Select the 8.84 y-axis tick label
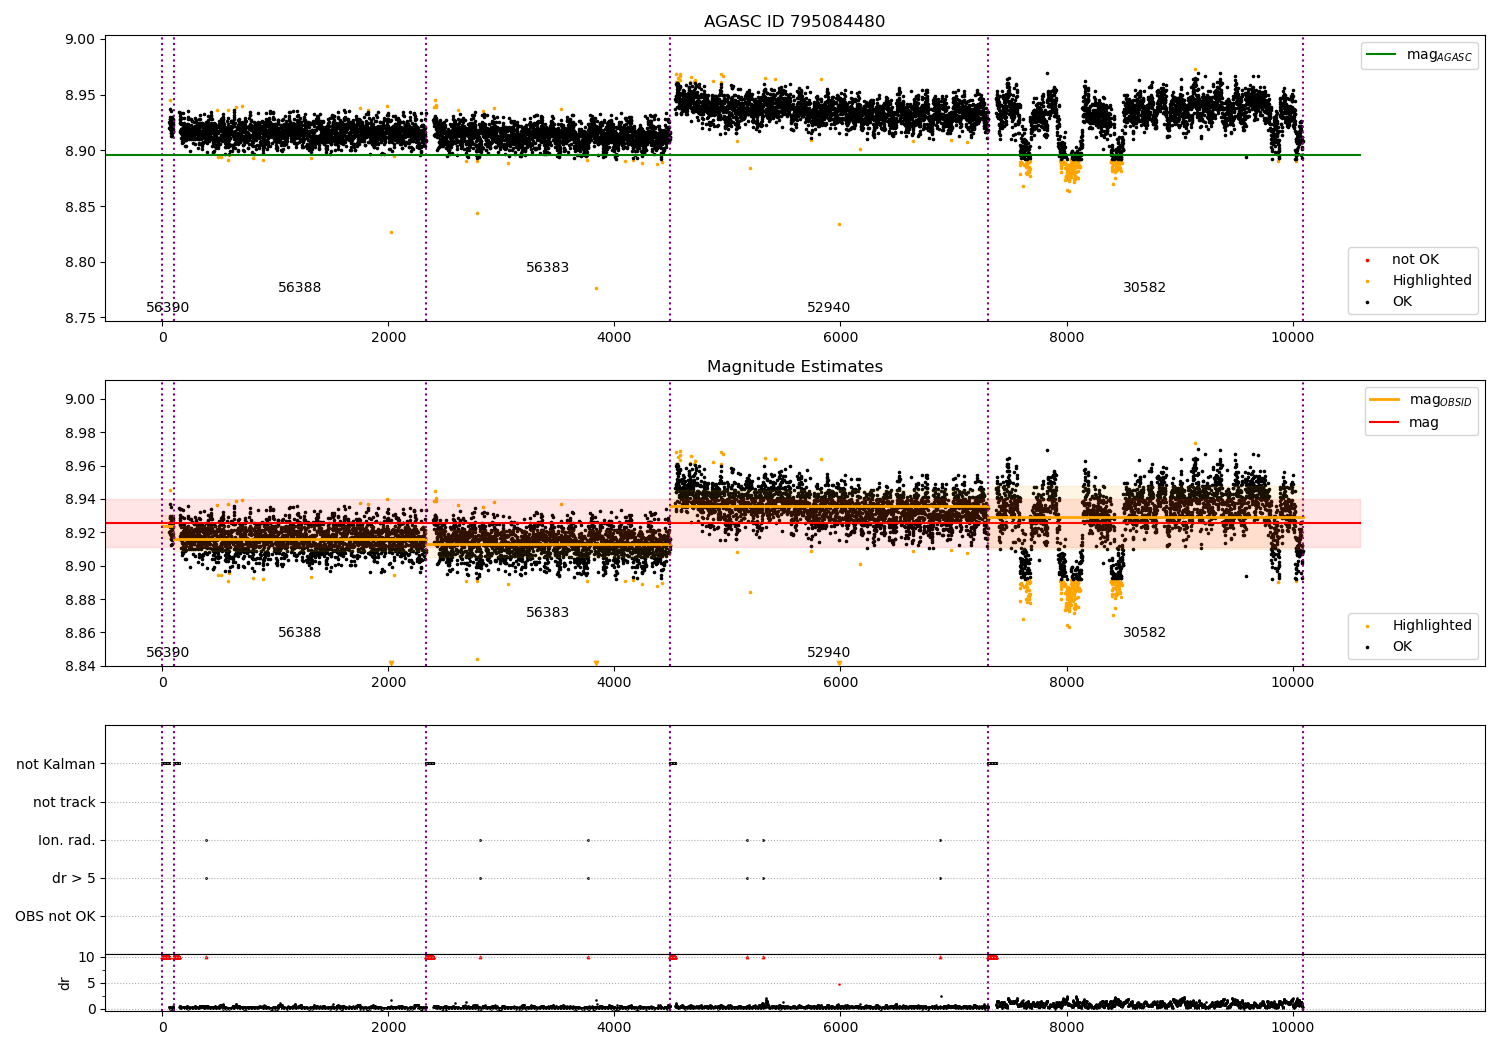The width and height of the screenshot is (1500, 1050). click(79, 667)
